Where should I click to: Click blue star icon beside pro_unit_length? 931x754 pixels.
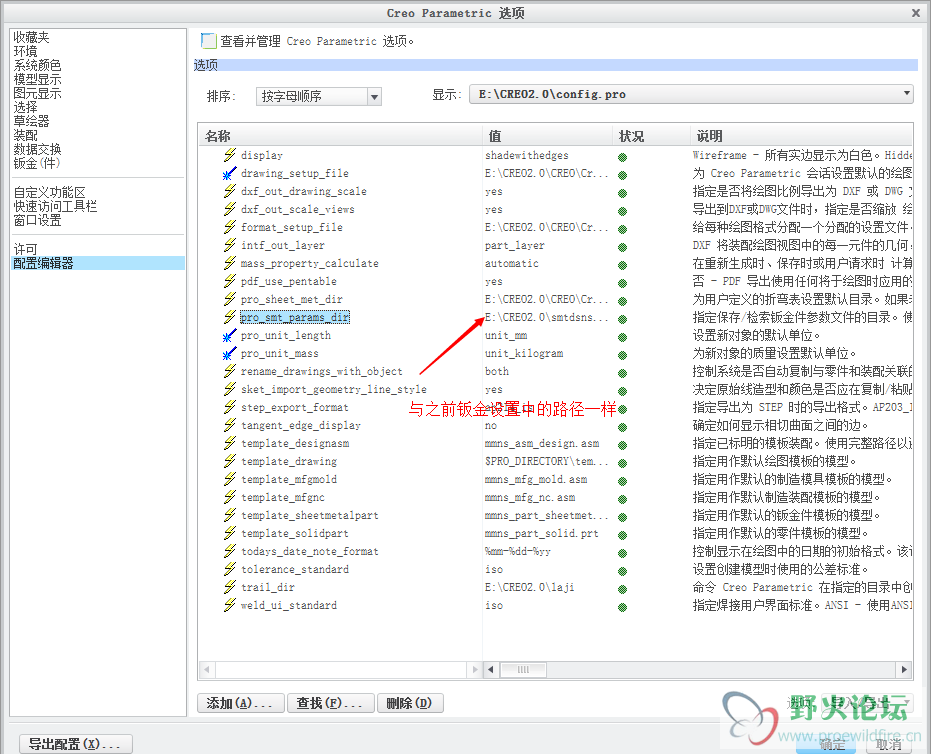(230, 335)
